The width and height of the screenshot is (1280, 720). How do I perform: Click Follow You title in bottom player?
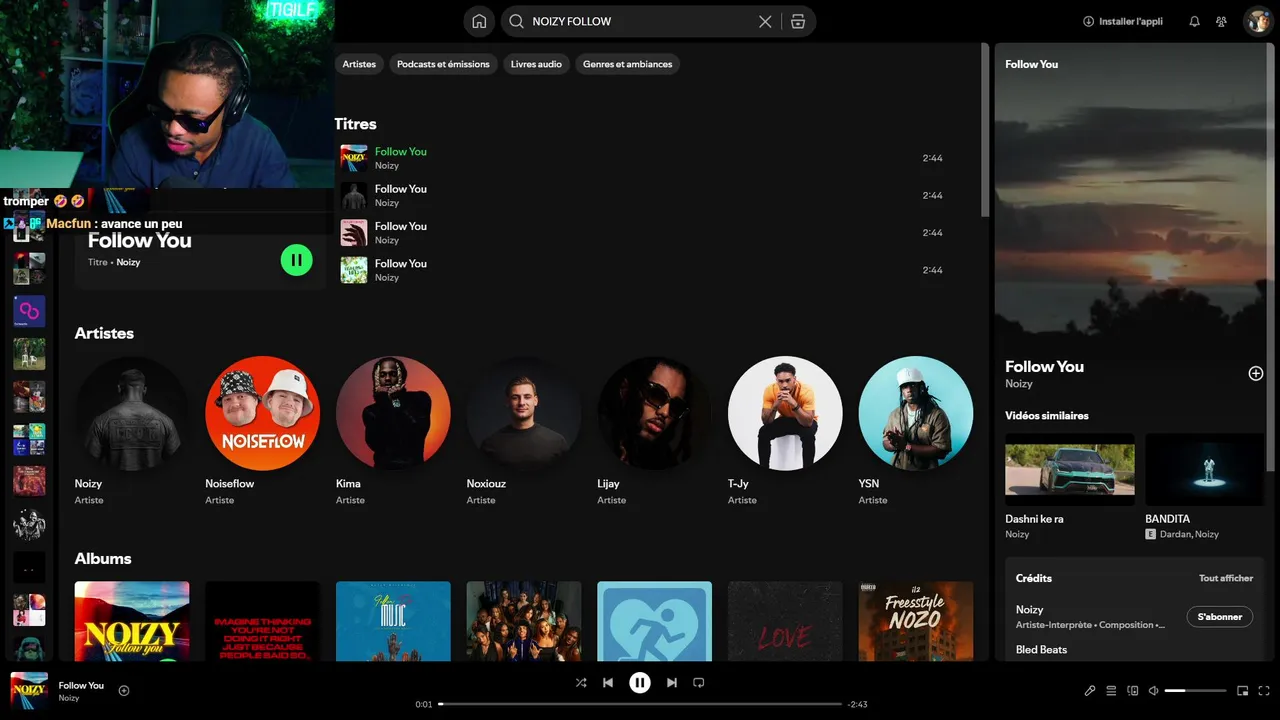click(x=81, y=685)
